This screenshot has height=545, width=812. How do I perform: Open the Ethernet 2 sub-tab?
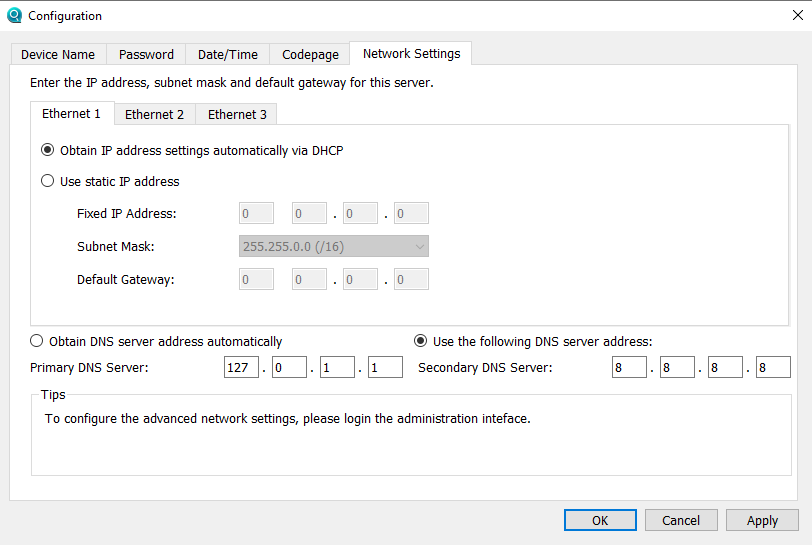click(x=154, y=114)
